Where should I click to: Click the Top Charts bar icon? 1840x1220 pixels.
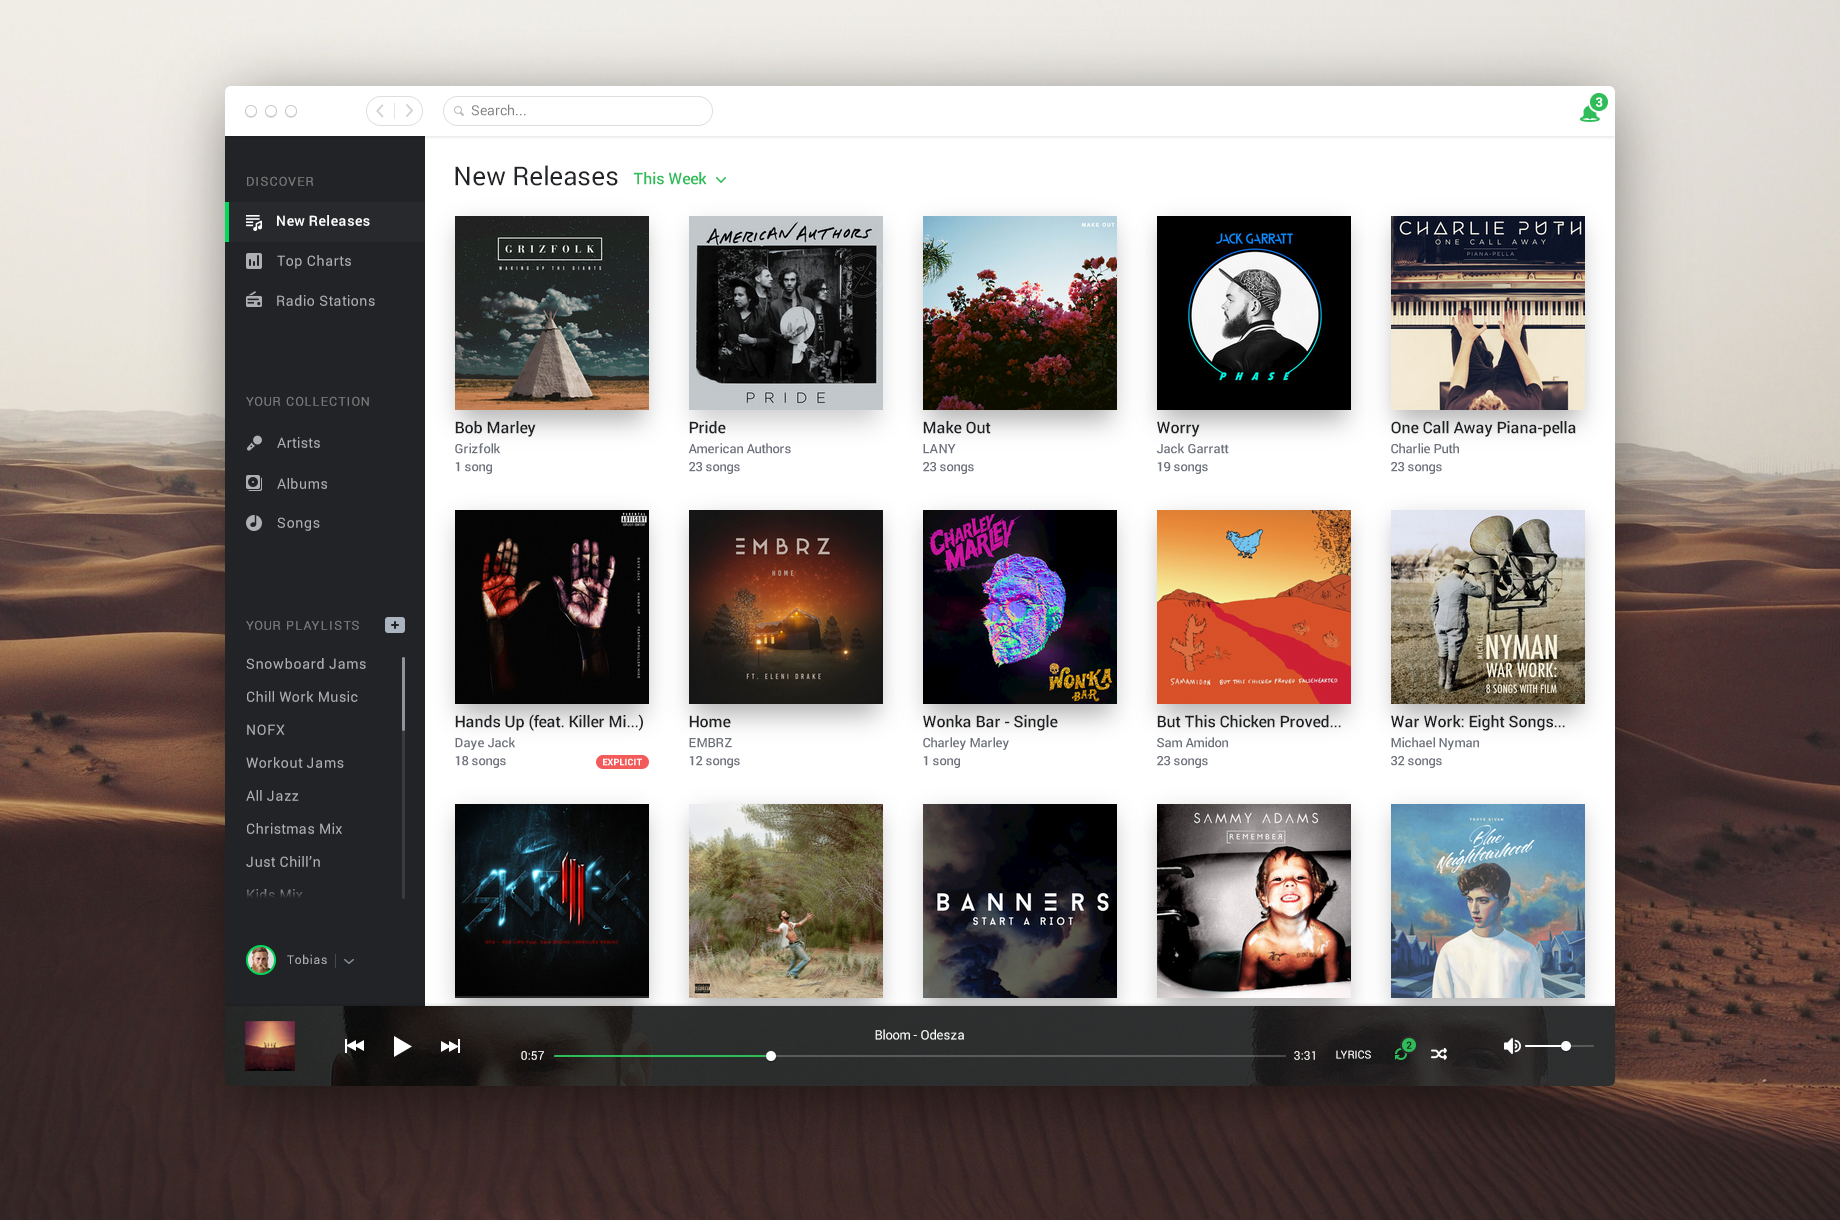pos(254,261)
